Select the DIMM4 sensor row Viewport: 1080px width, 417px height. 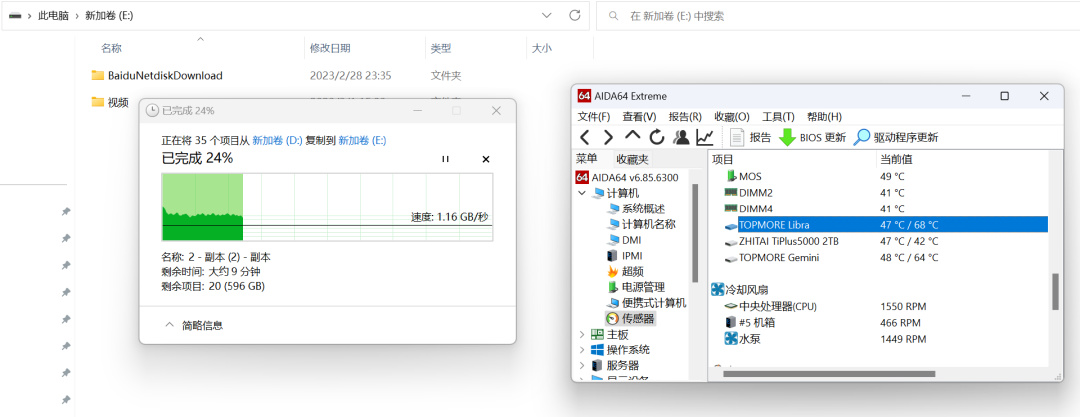(x=878, y=208)
